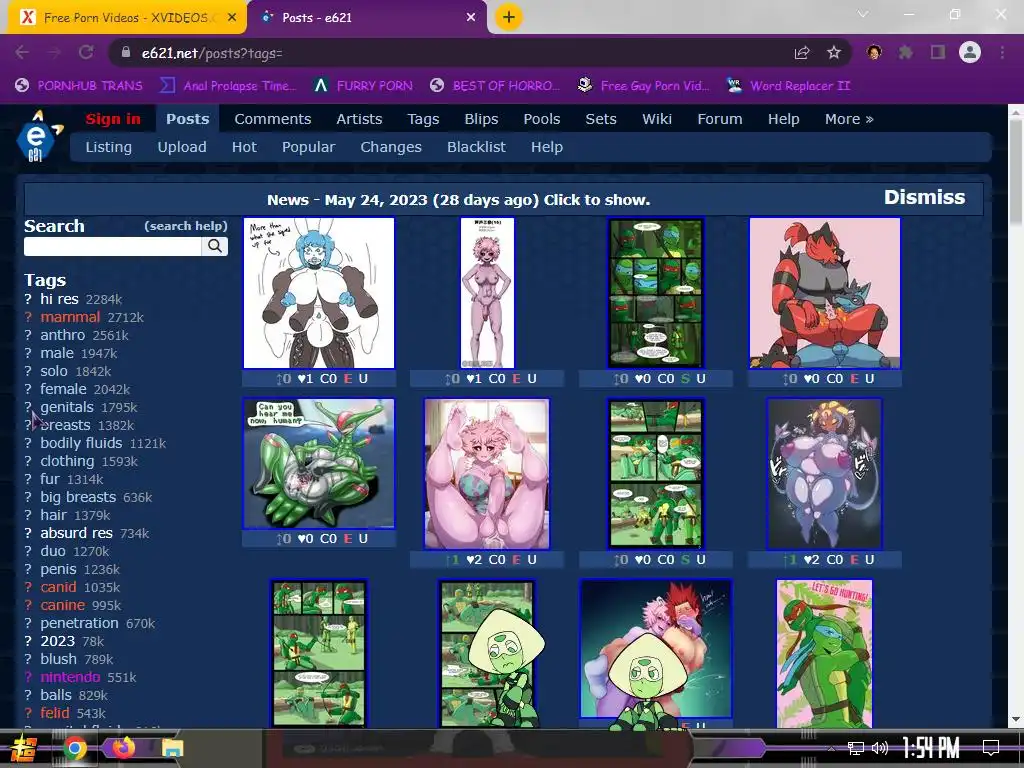Screen dimensions: 1024x768
Task: Open Help in the Posts sub-menu
Action: (547, 147)
